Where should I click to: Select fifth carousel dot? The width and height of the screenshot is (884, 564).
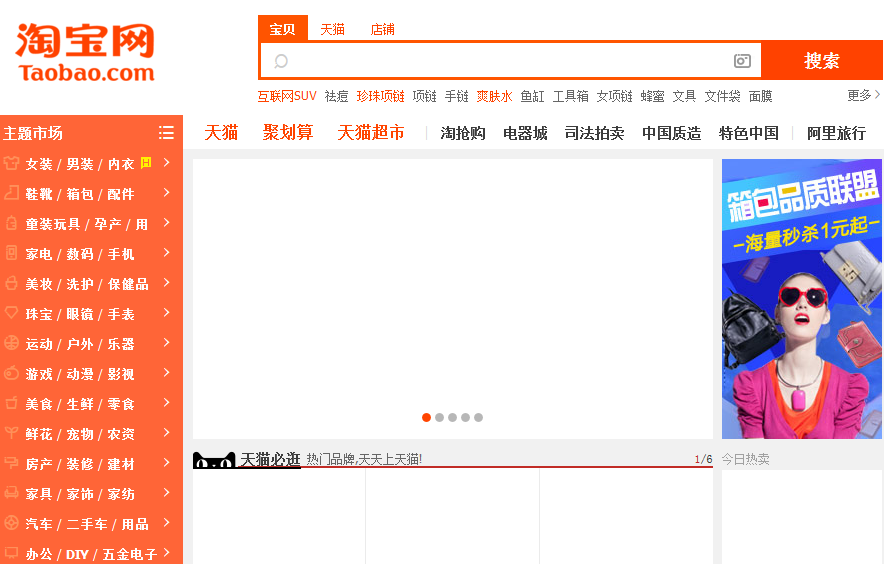[x=478, y=417]
